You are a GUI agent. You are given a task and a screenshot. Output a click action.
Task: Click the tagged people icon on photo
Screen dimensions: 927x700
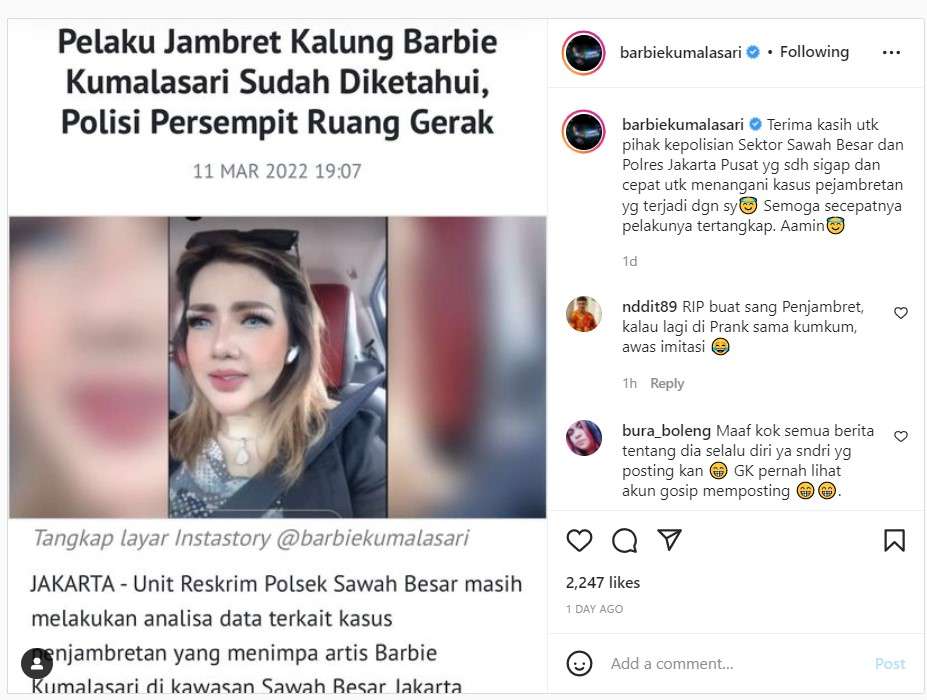coord(37,663)
